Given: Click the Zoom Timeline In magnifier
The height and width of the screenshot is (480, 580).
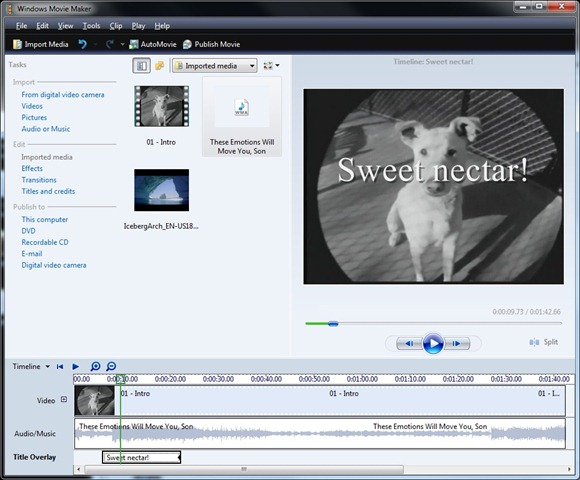Looking at the screenshot, I should pos(95,366).
